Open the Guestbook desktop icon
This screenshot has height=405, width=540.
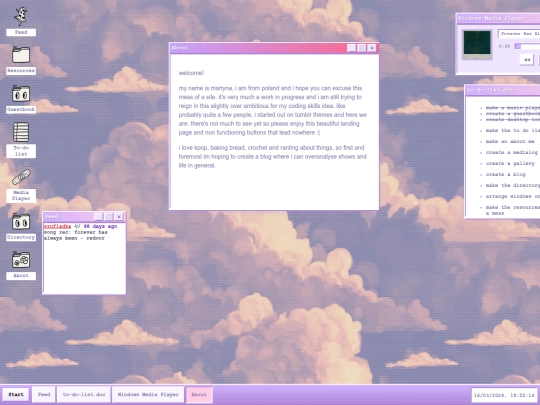click(x=21, y=99)
